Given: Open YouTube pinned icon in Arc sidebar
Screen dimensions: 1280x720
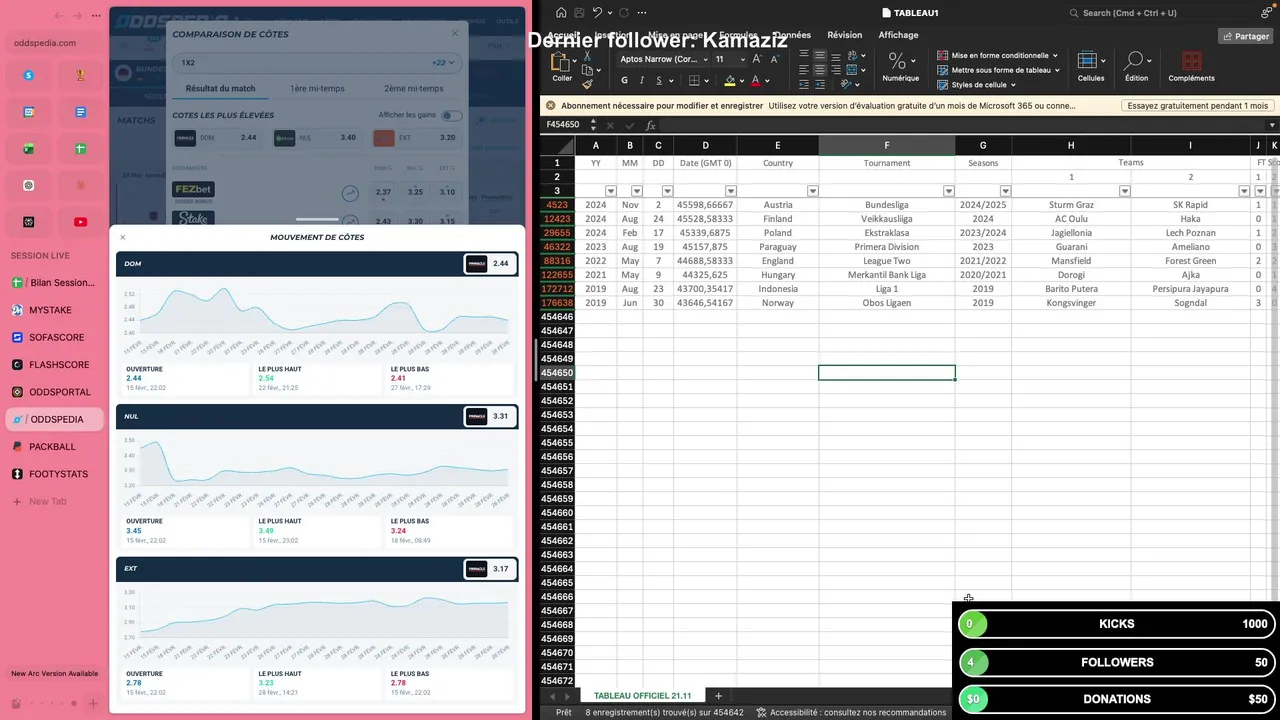Looking at the screenshot, I should point(81,222).
